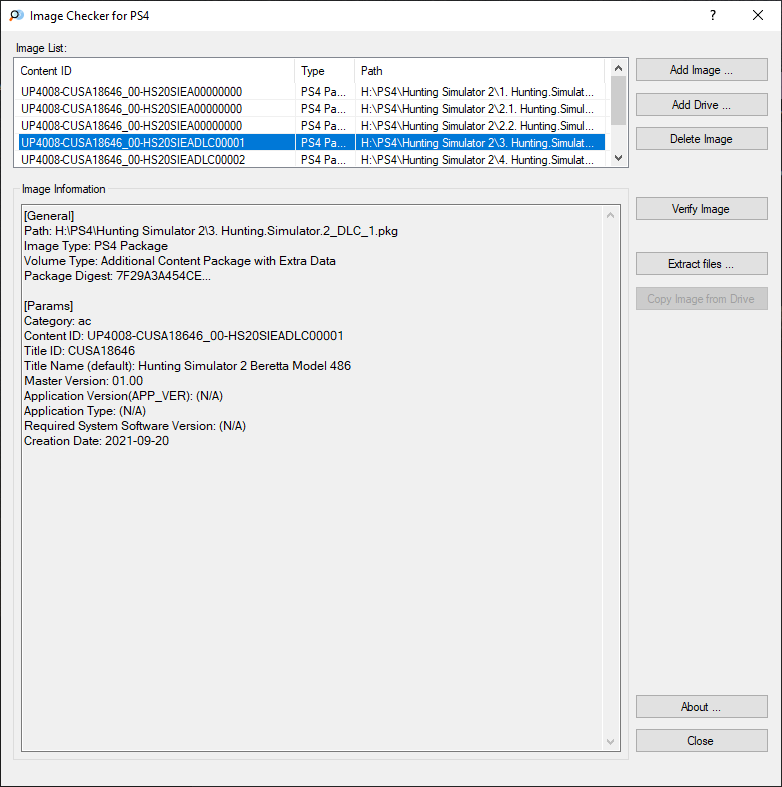This screenshot has width=782, height=787.
Task: Click the Extract files ... button
Action: pos(701,264)
